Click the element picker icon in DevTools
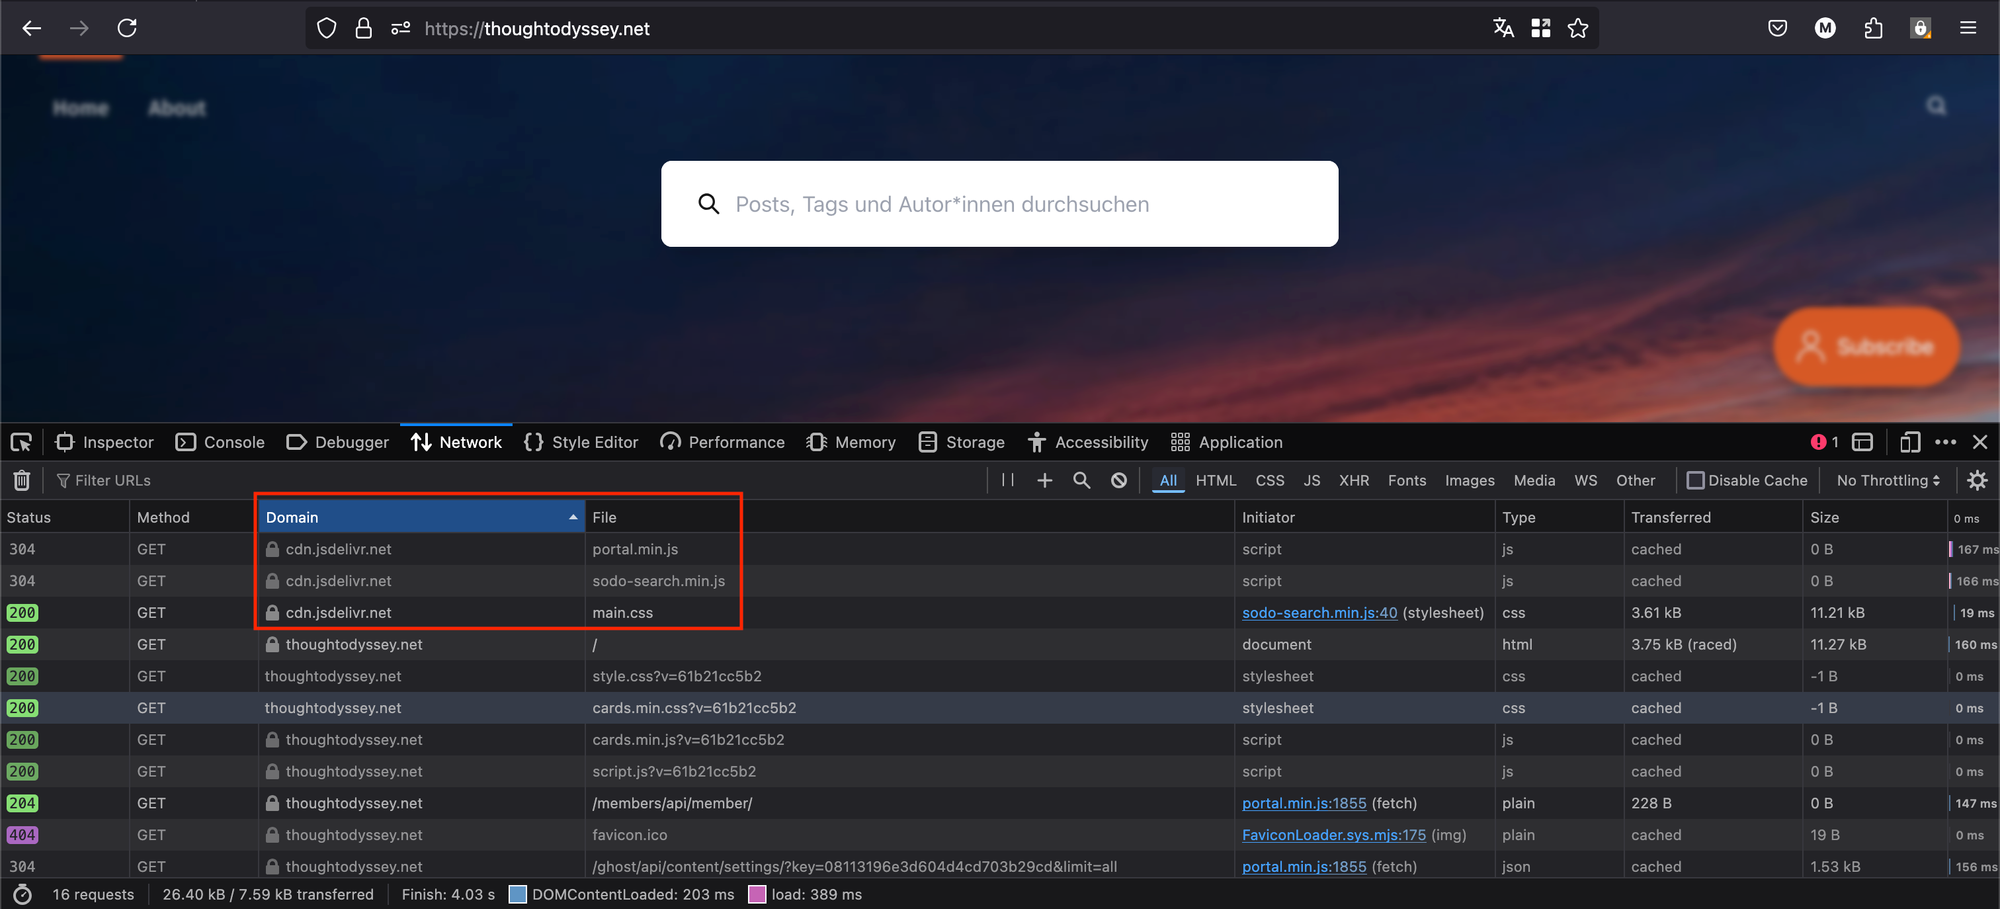 (x=21, y=442)
